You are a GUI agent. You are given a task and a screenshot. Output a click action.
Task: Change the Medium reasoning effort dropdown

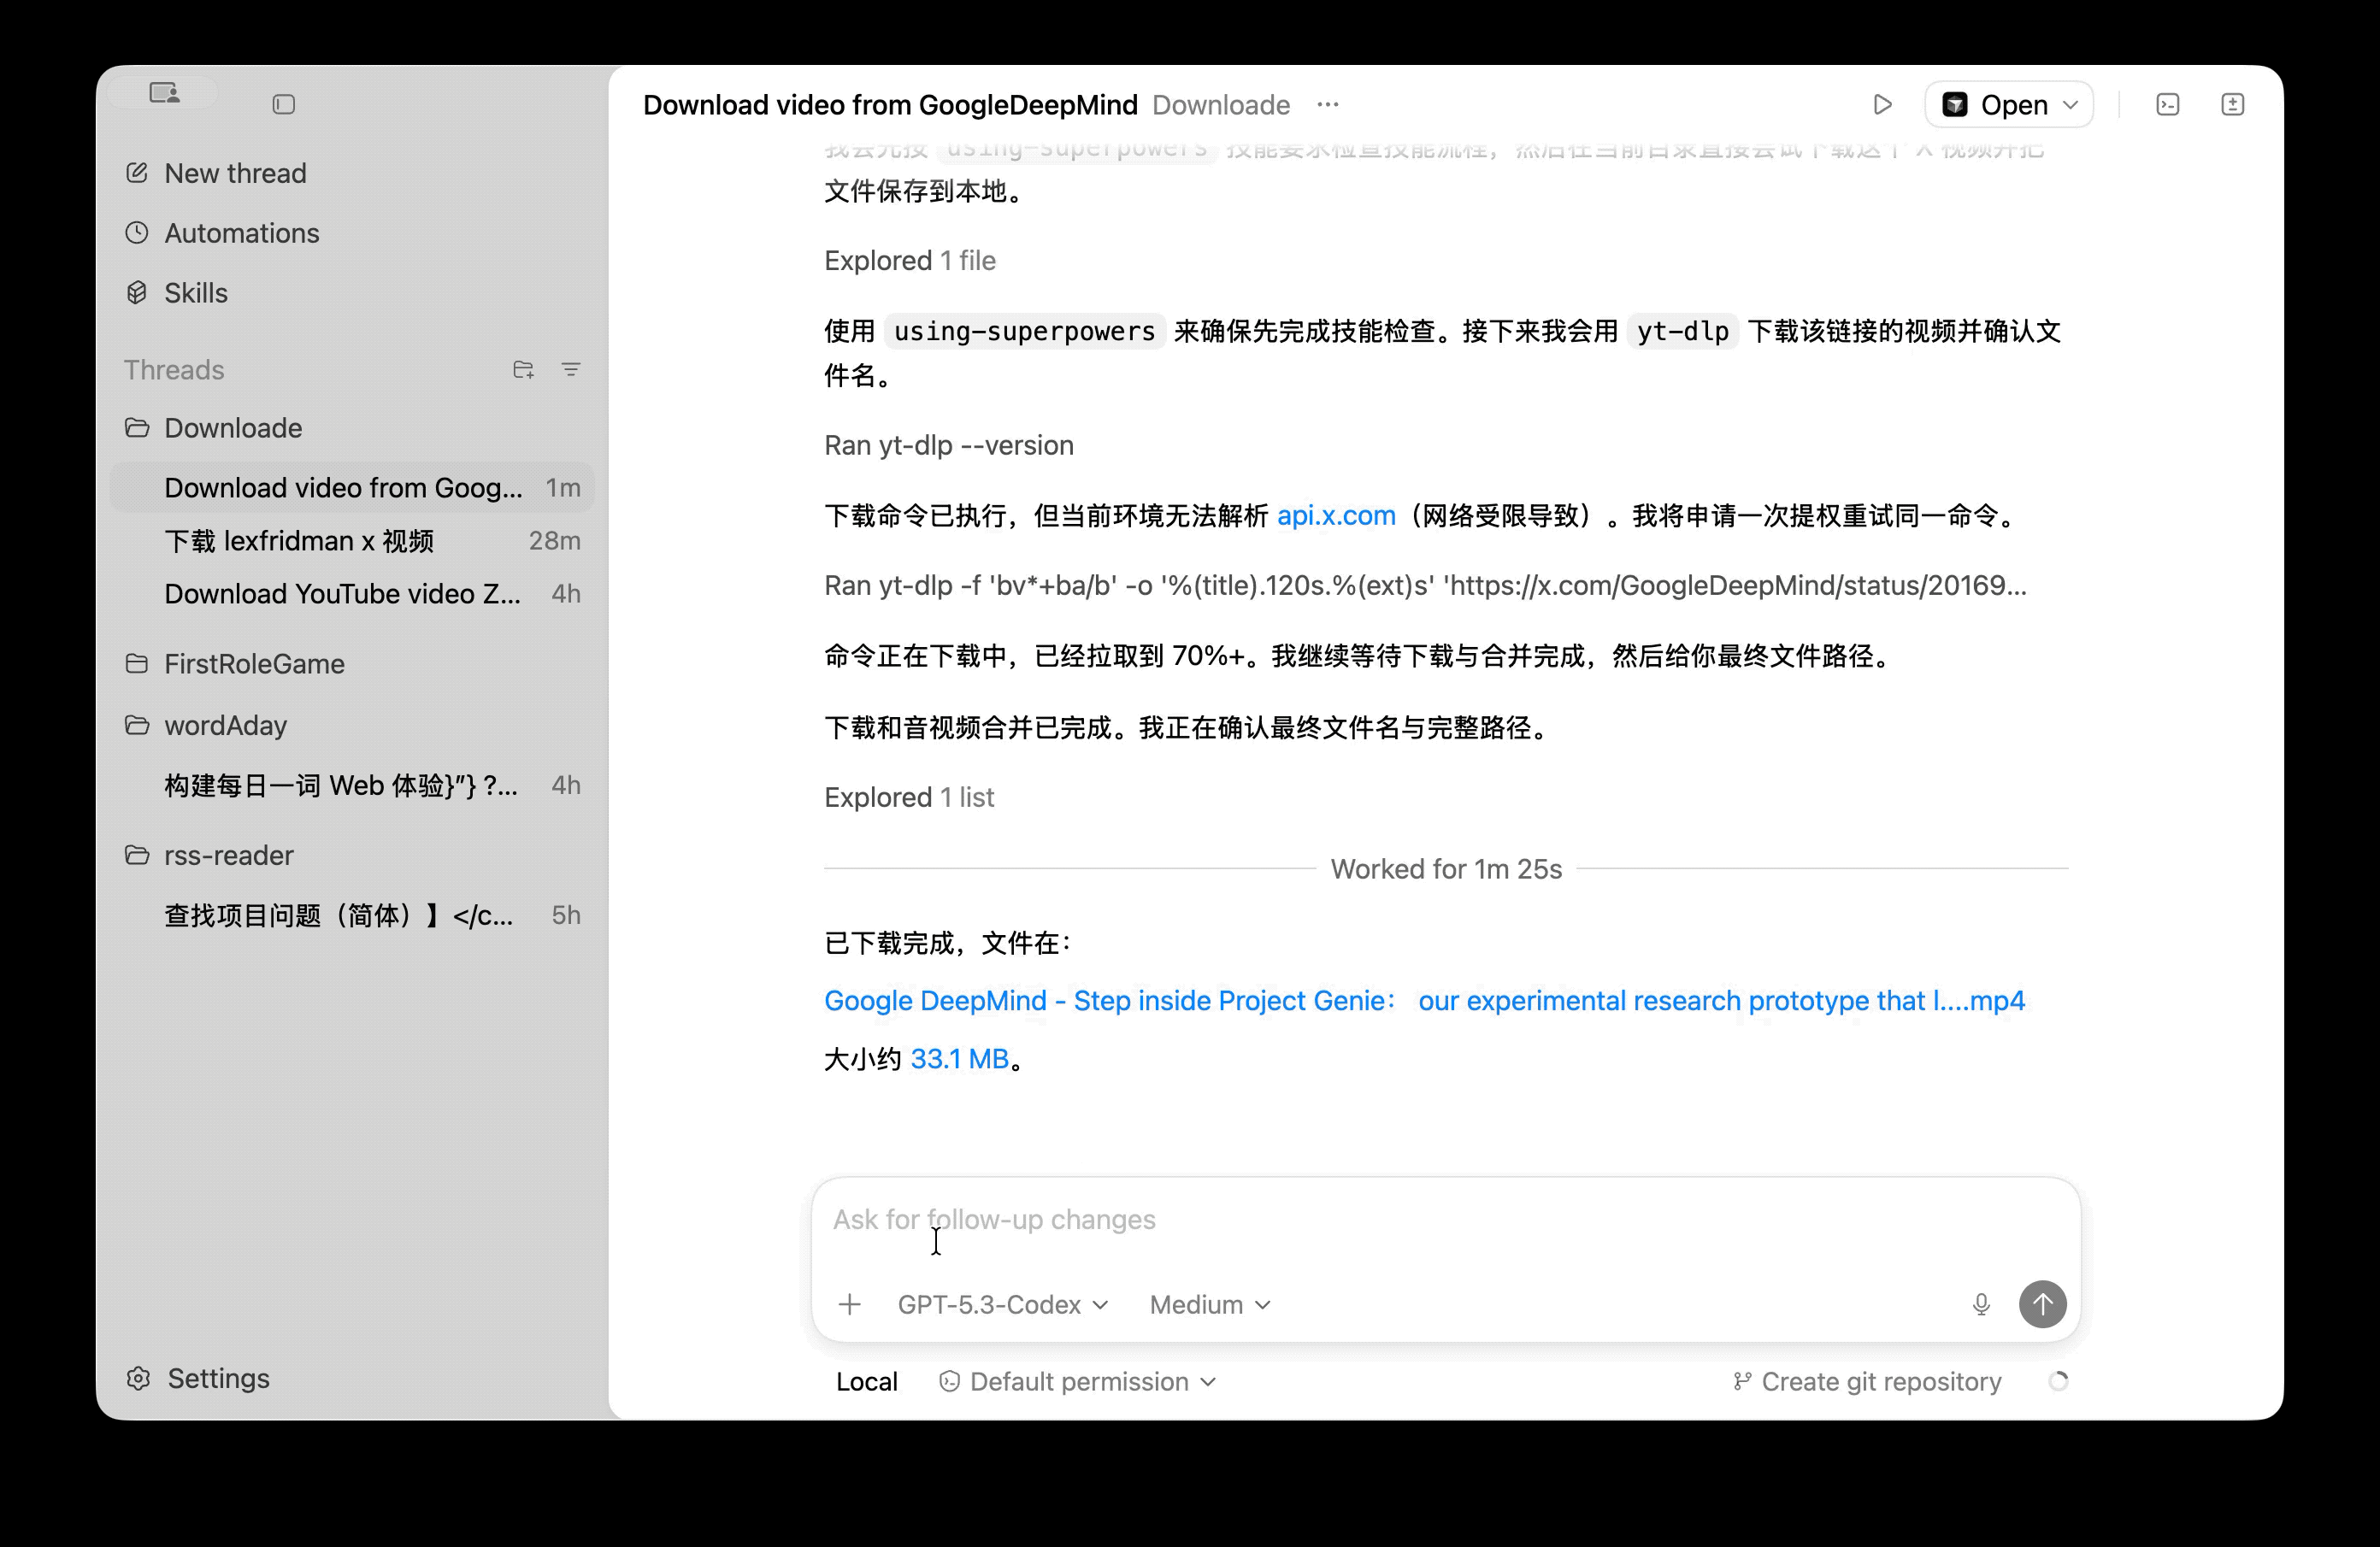(x=1207, y=1304)
